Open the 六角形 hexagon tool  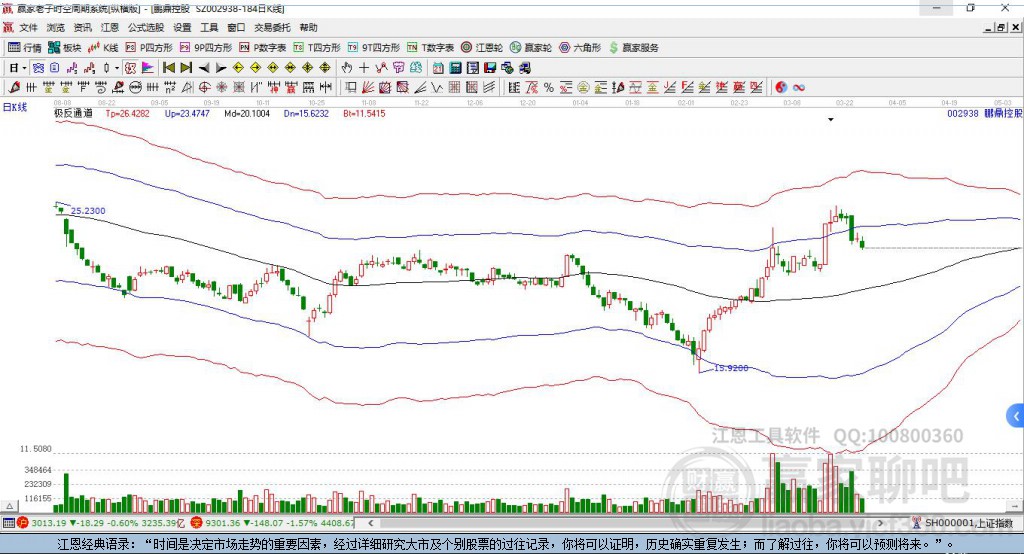pyautogui.click(x=579, y=48)
